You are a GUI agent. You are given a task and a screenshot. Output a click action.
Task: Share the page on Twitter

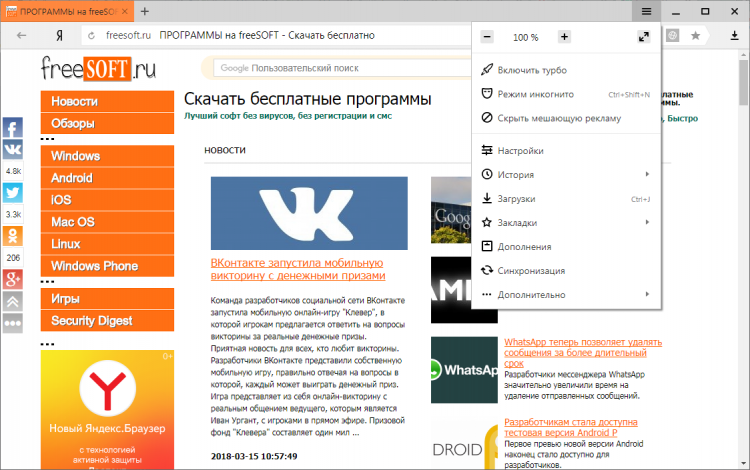12,193
